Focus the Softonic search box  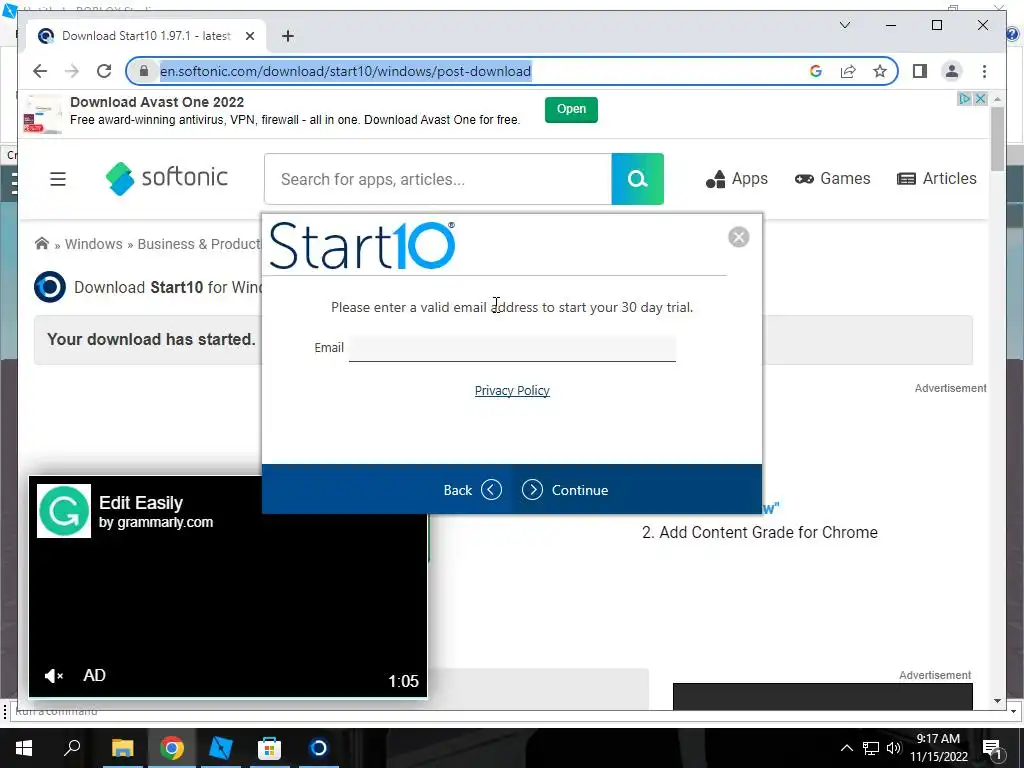click(438, 179)
